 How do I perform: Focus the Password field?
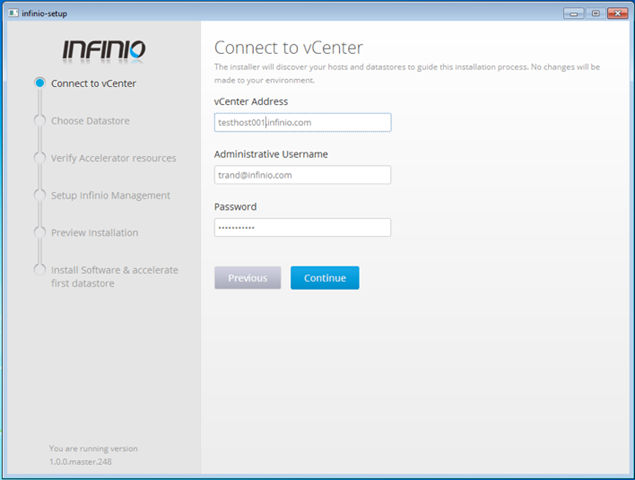(302, 227)
